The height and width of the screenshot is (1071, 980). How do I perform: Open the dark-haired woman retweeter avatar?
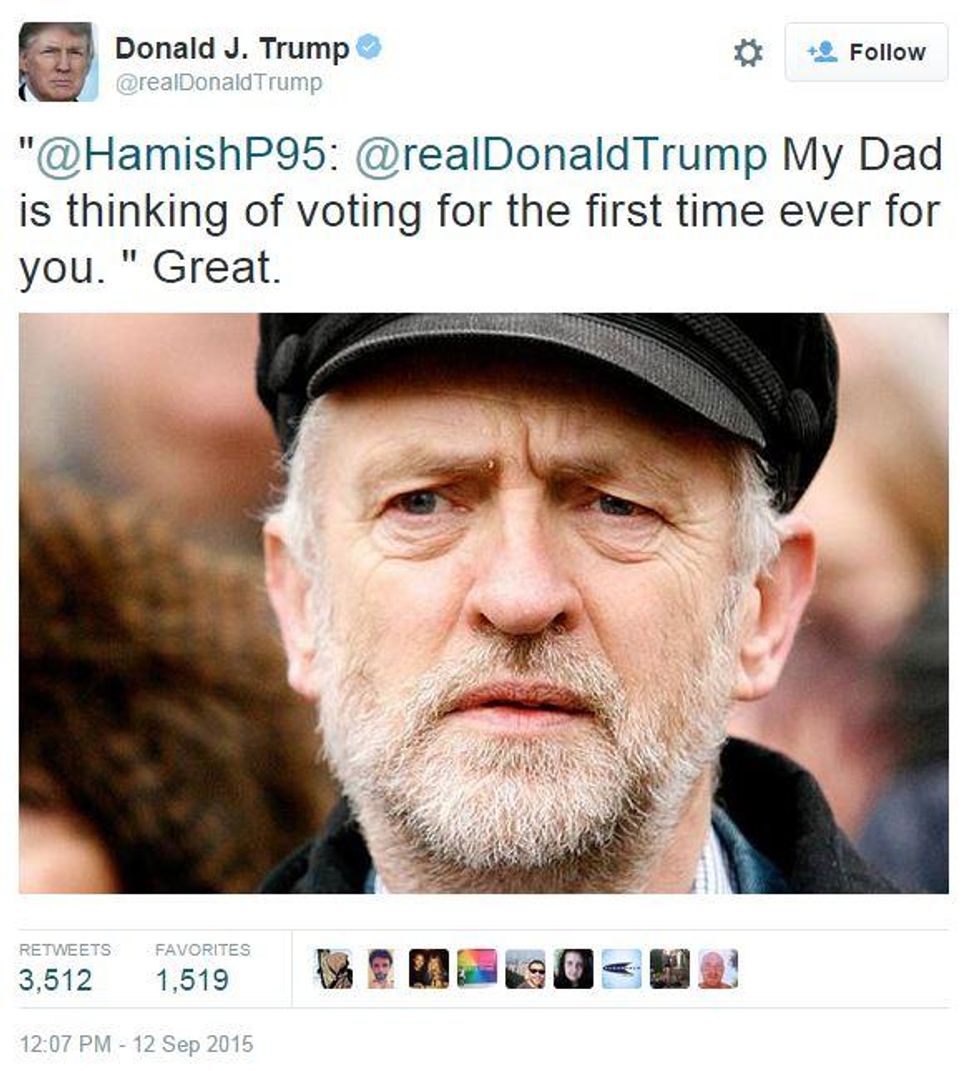point(573,969)
